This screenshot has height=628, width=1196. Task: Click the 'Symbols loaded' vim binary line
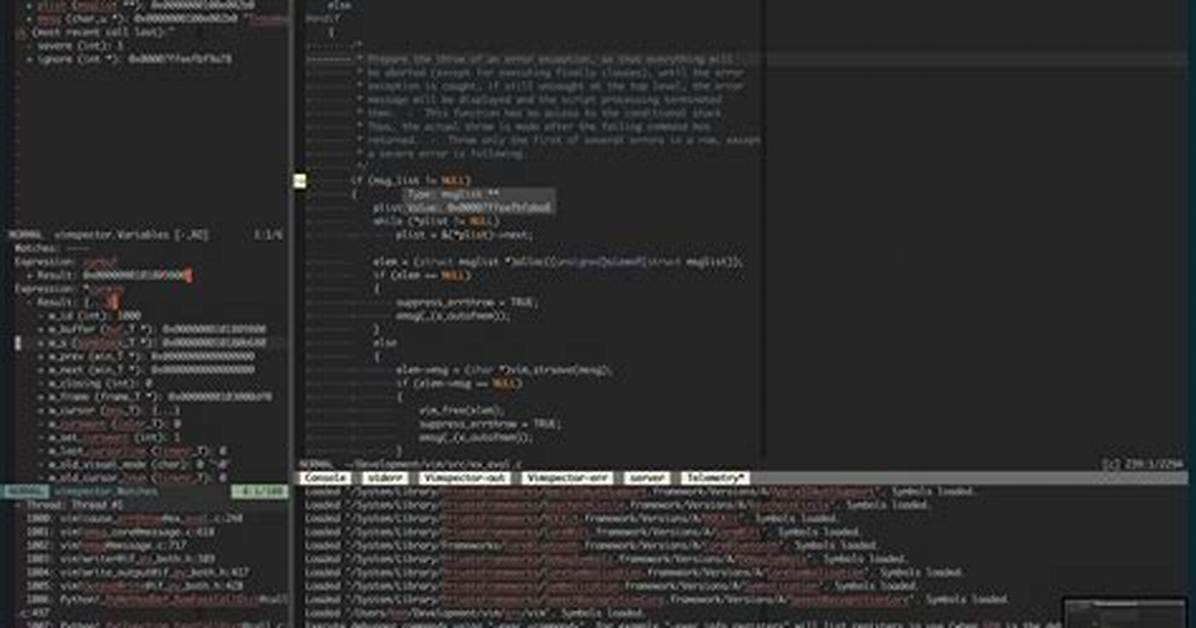tap(474, 614)
